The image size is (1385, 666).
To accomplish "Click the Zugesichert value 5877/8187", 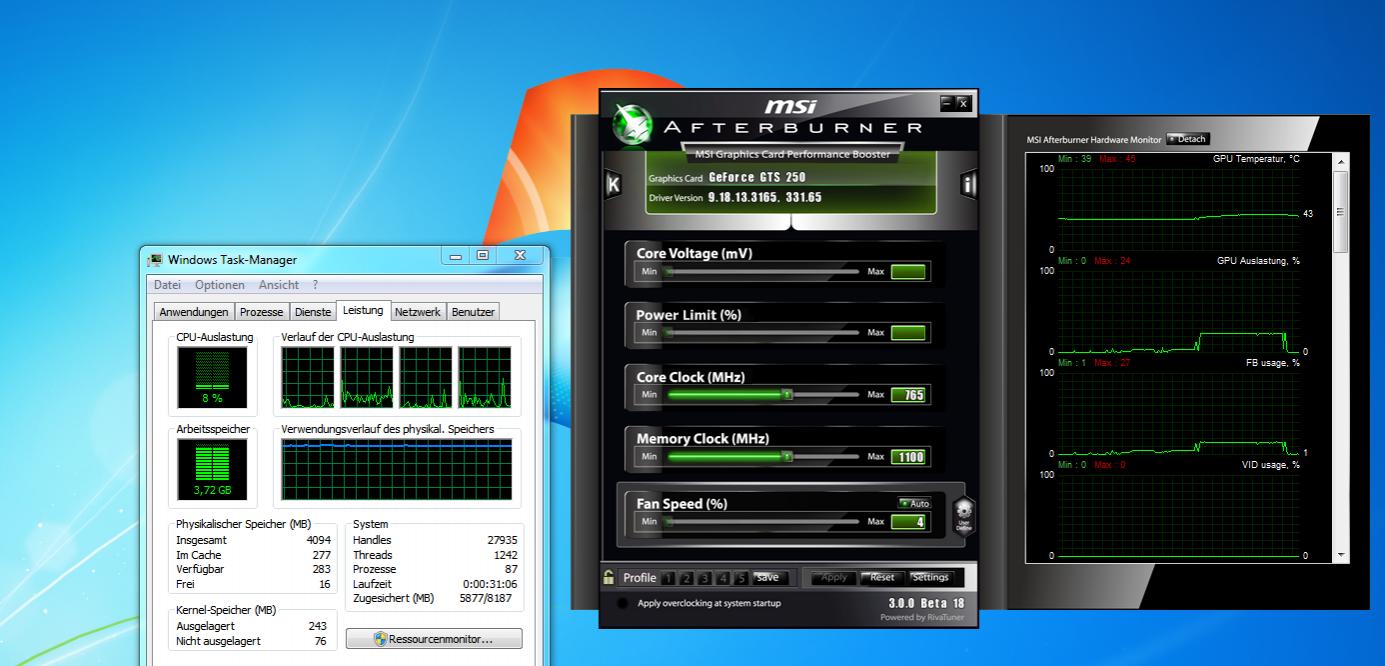I will (x=488, y=599).
